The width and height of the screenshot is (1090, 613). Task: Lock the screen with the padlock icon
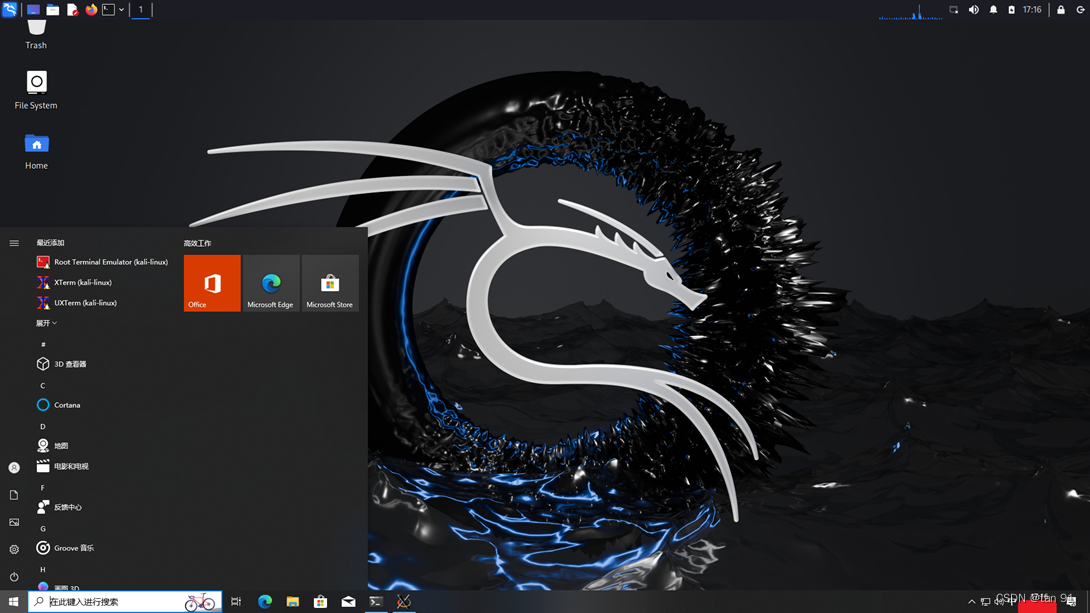[1061, 10]
